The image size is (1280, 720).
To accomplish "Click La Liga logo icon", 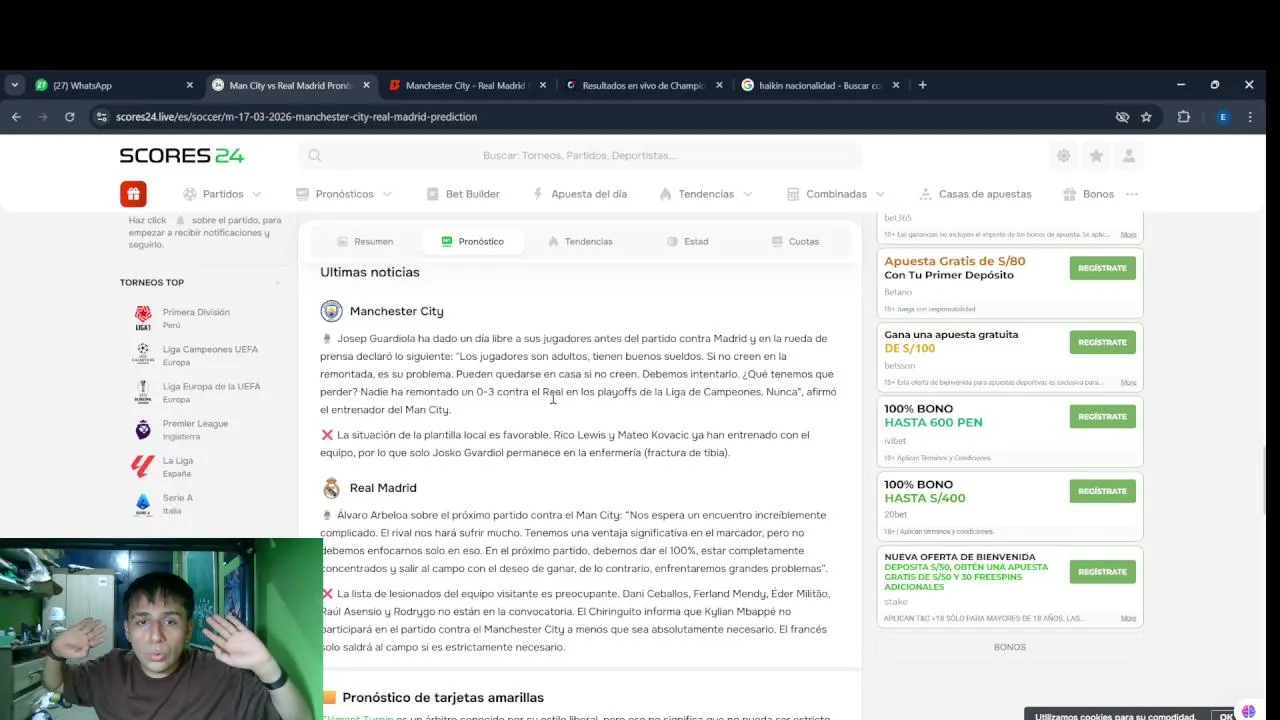I will [x=143, y=467].
